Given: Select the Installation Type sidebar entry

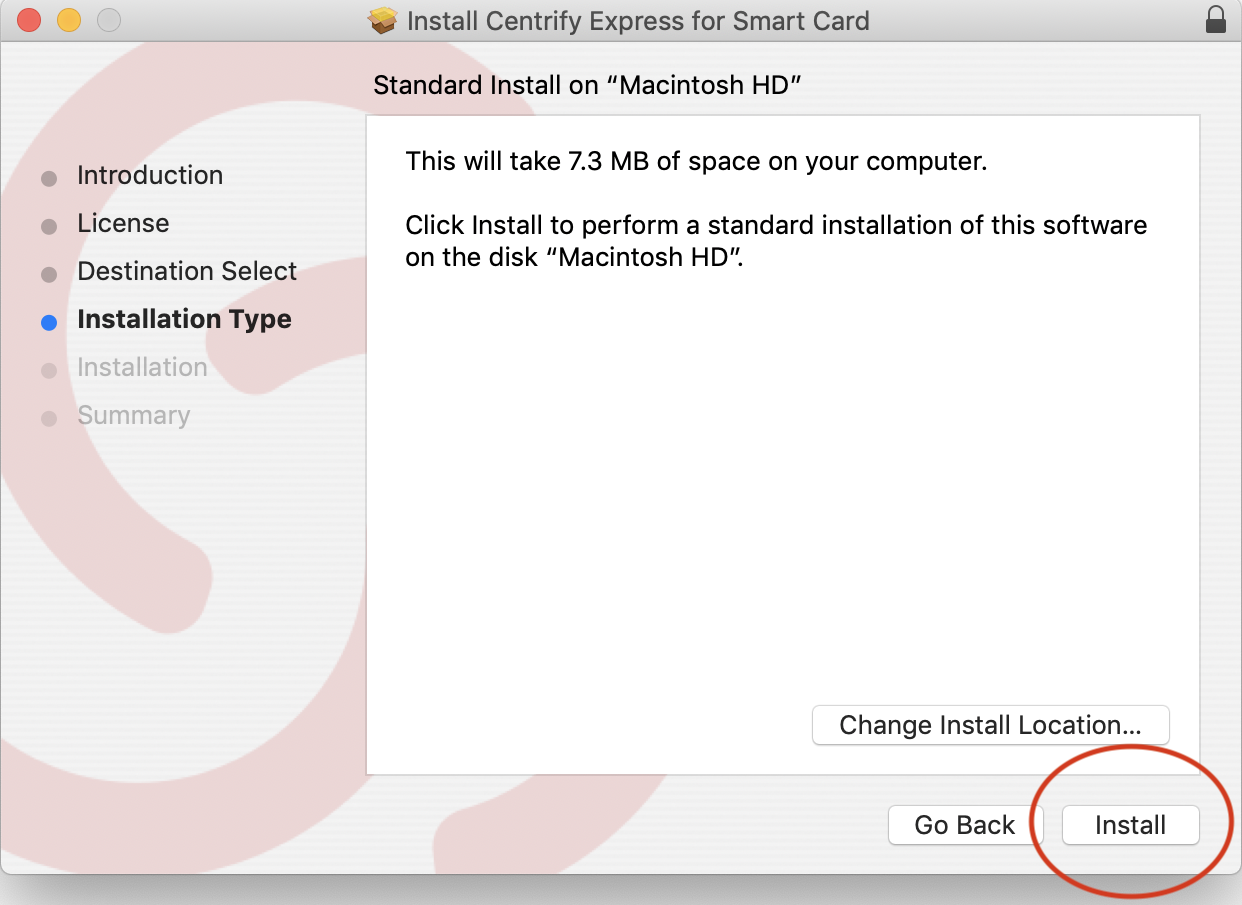Looking at the screenshot, I should 184,320.
